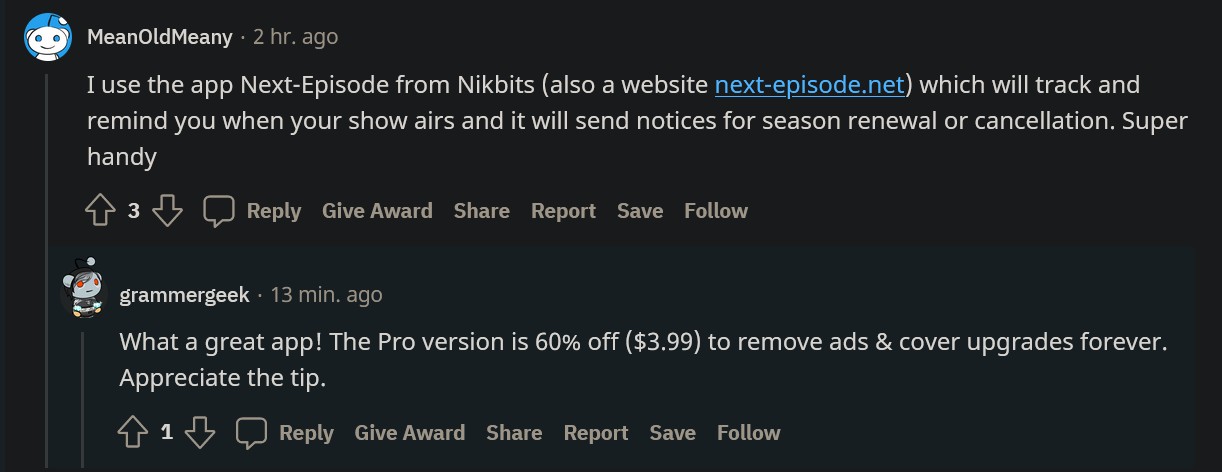This screenshot has width=1222, height=472.
Task: Save MeanOldMeany's comment
Action: tap(640, 211)
